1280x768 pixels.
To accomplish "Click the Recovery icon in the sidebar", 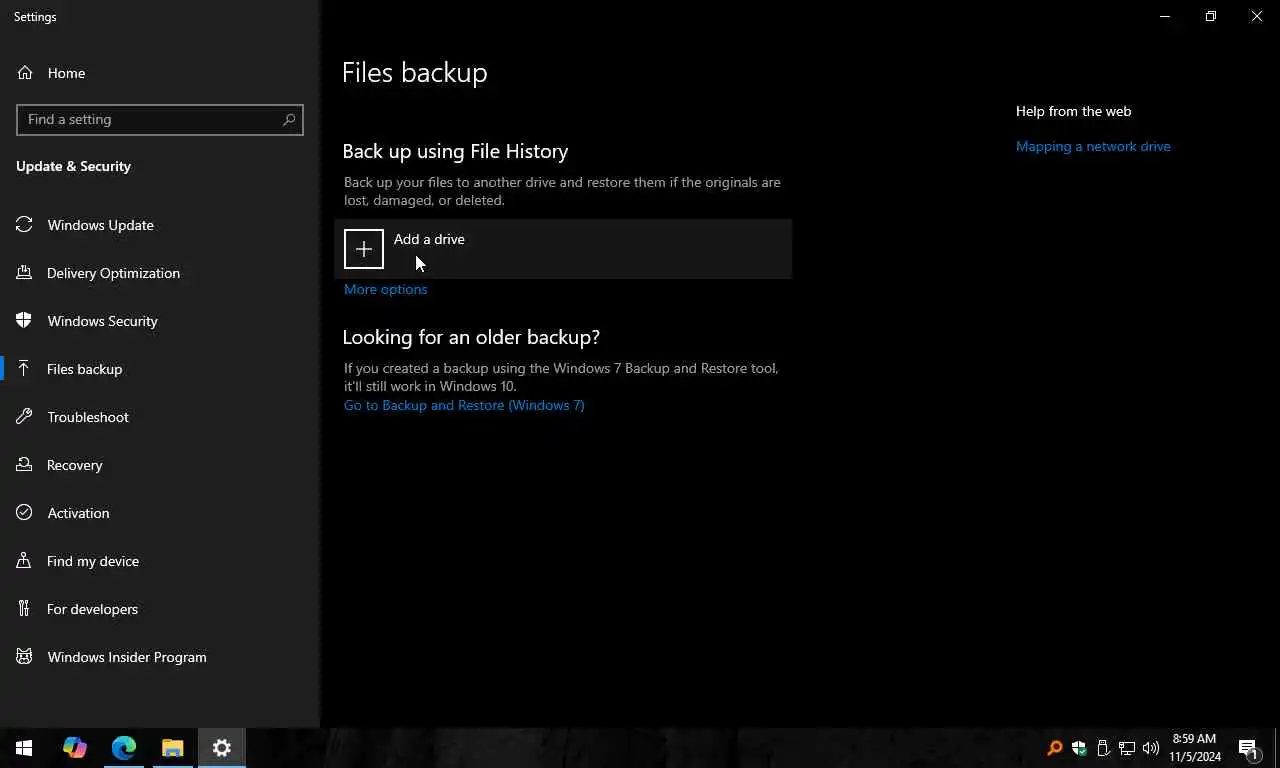I will tap(25, 465).
